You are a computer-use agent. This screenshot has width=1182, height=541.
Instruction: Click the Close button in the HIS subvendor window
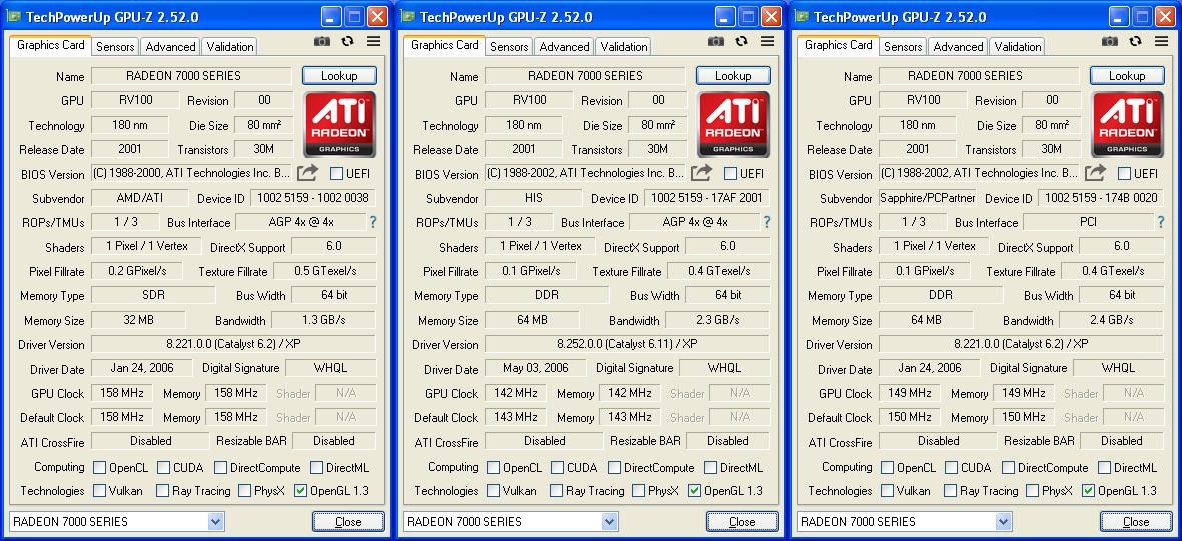(x=743, y=521)
